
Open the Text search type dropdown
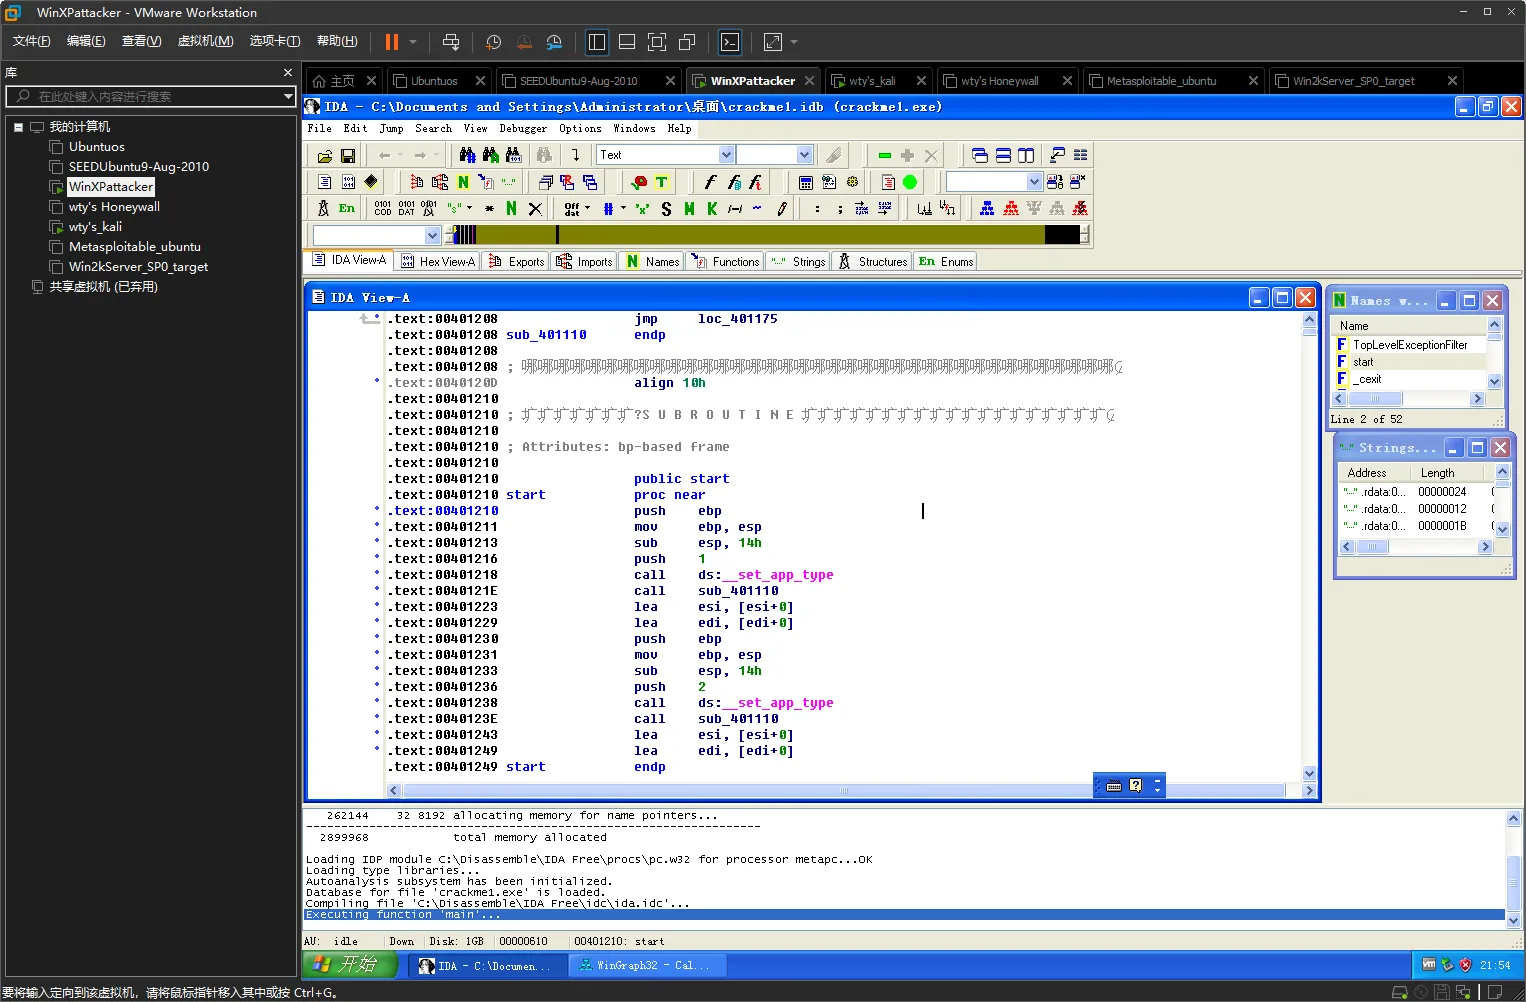coord(727,155)
